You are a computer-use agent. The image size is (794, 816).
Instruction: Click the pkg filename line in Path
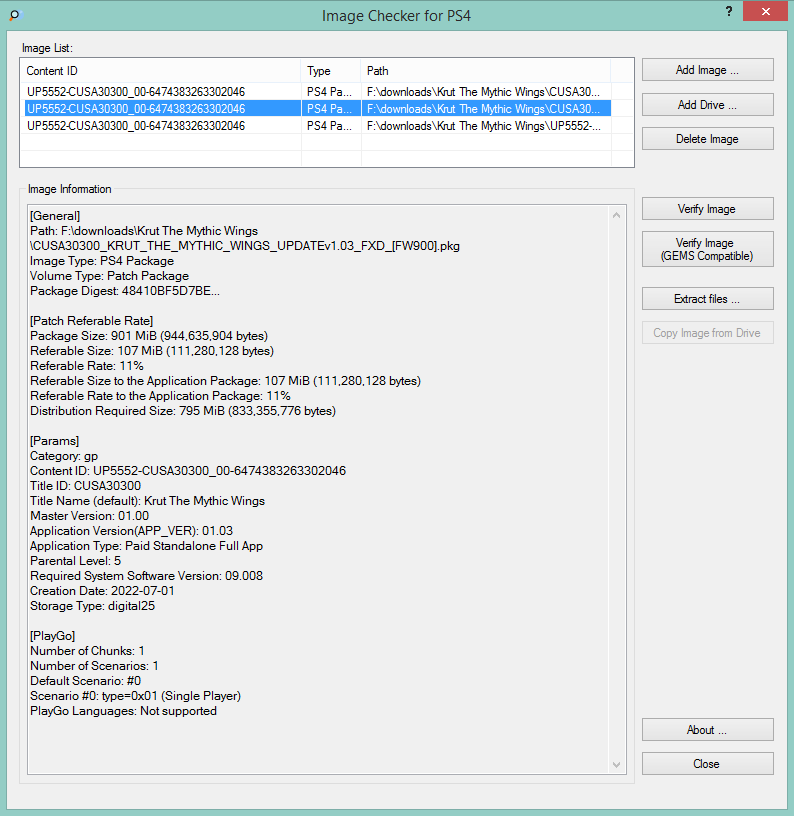(x=245, y=246)
